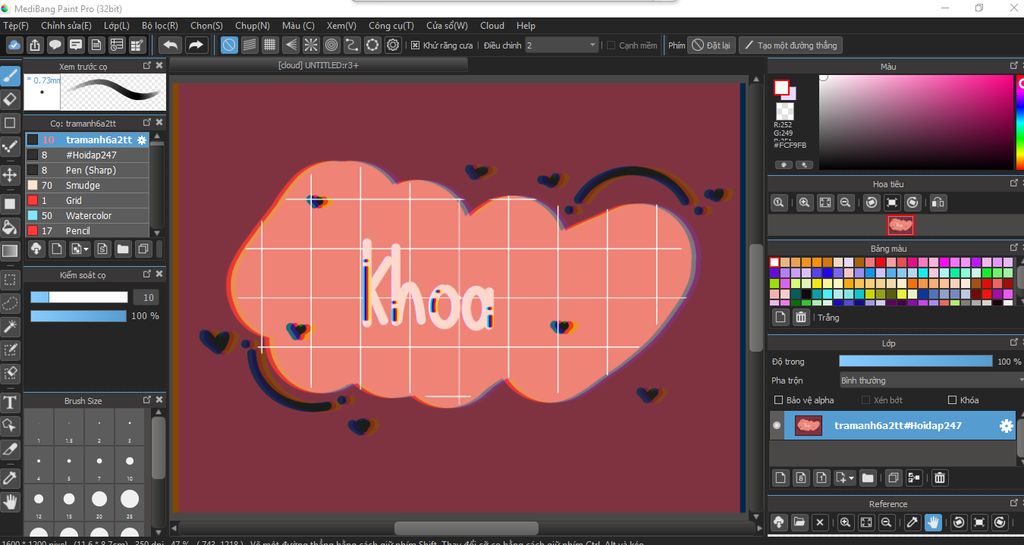This screenshot has height=545, width=1024.
Task: Open the Pha trộn blending mode dropdown
Action: tap(931, 380)
